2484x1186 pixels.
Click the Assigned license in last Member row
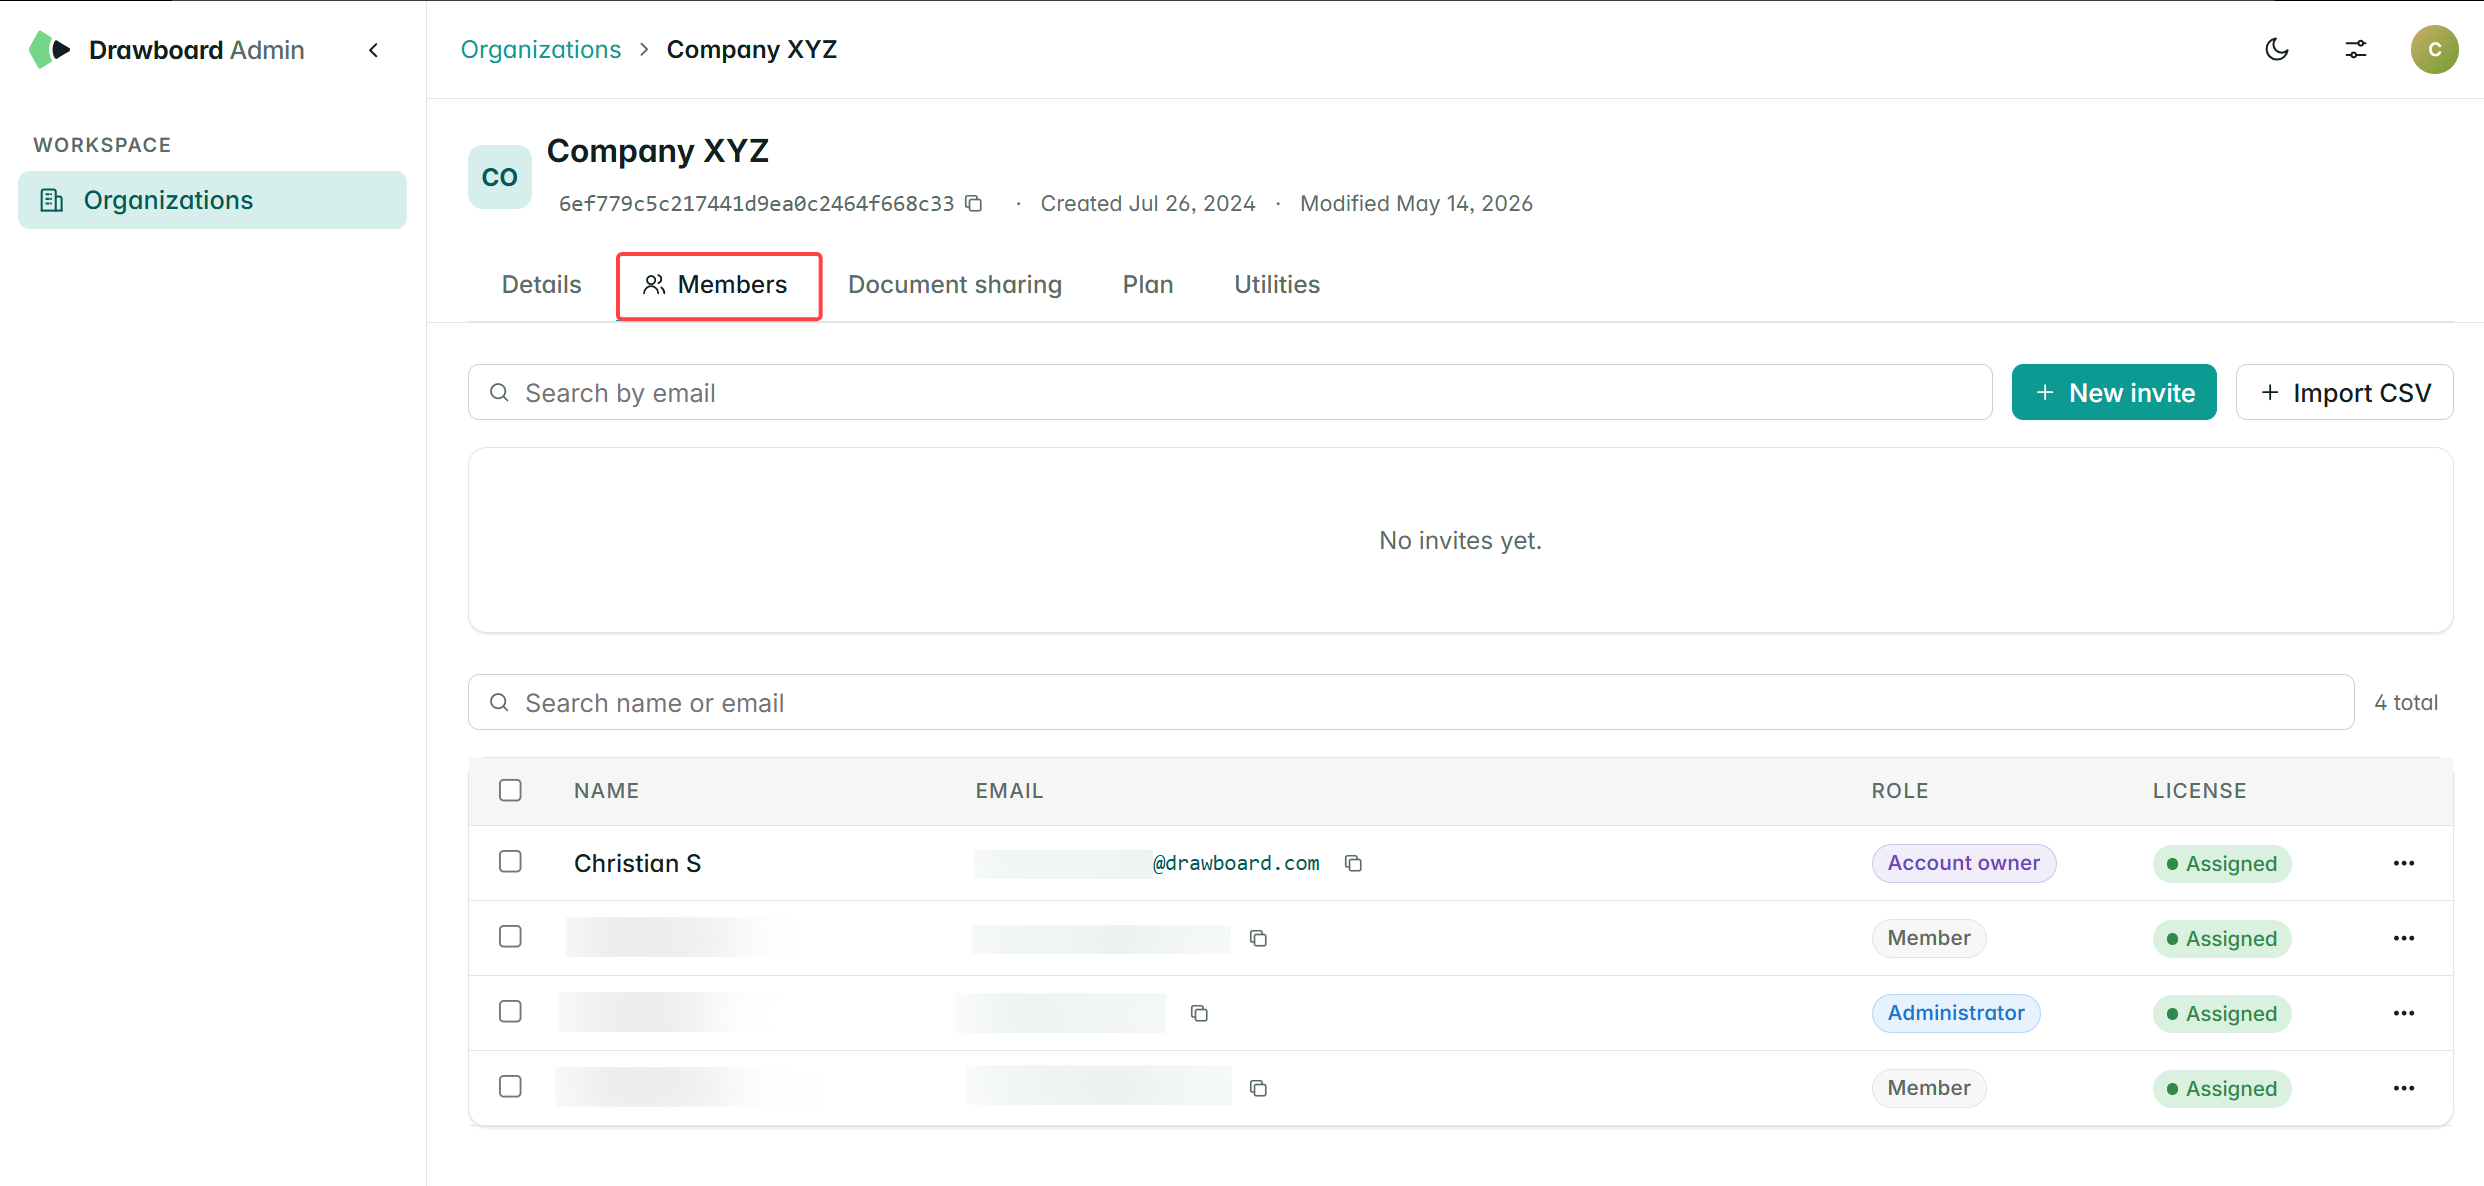(x=2221, y=1089)
